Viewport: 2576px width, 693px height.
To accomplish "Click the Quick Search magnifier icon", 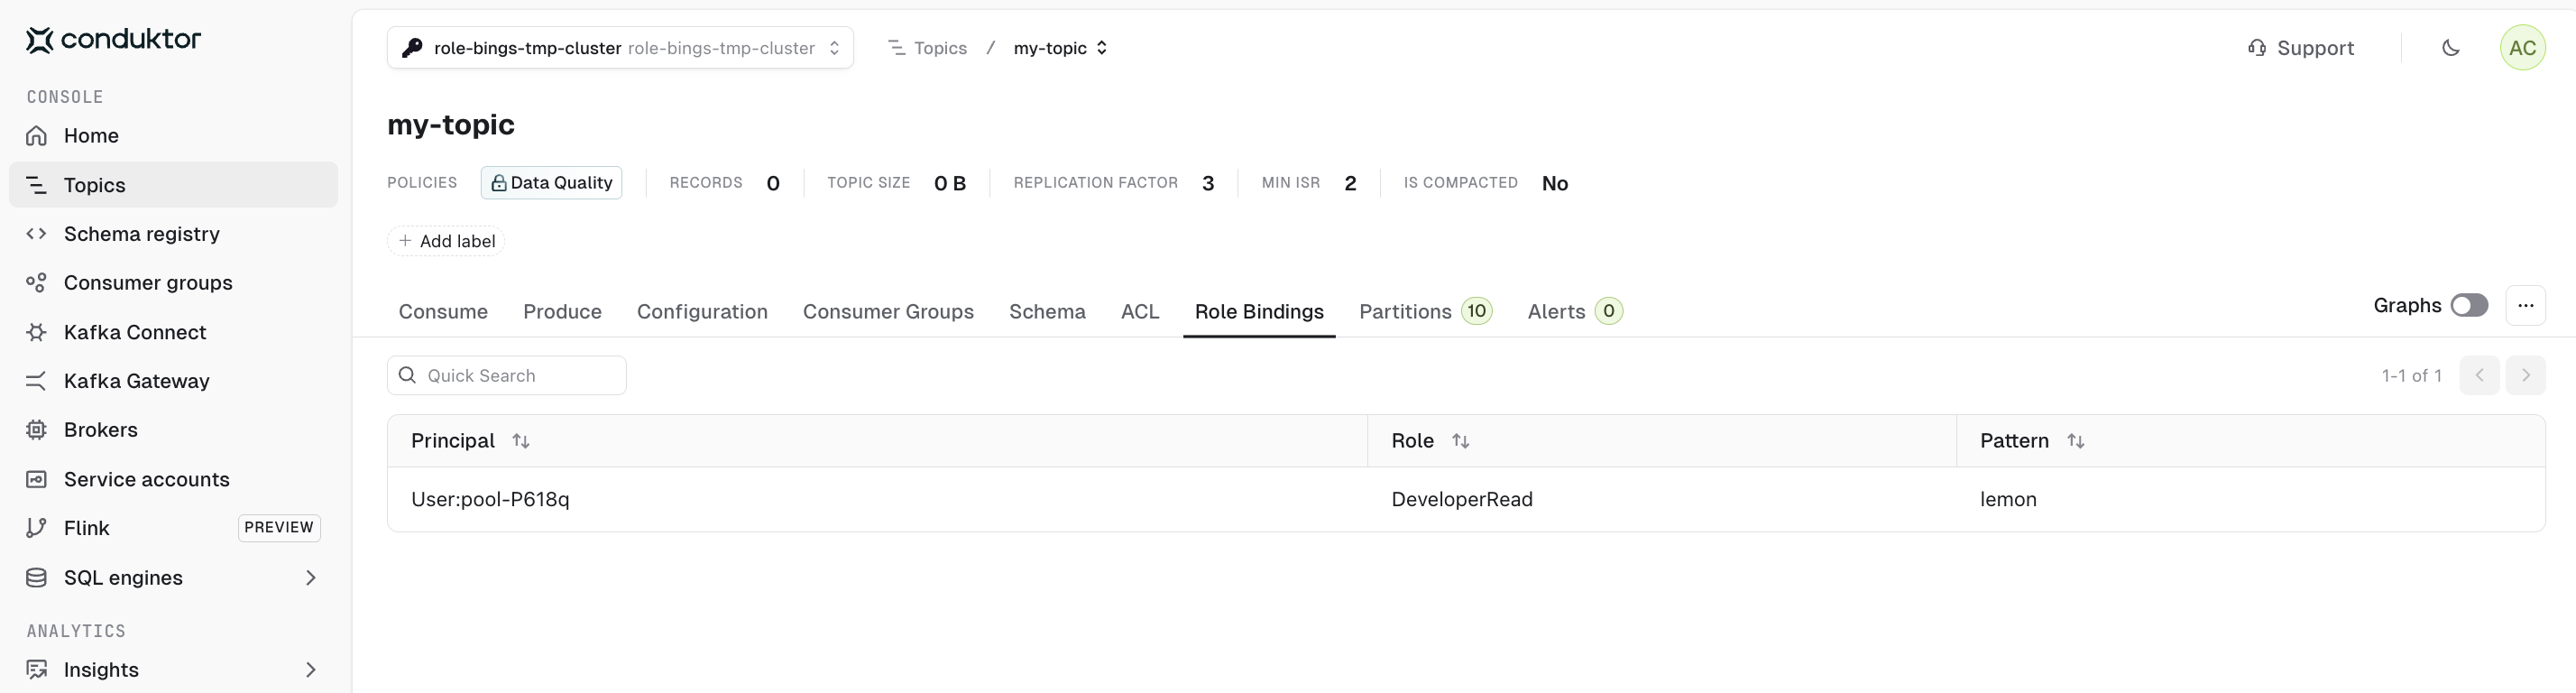I will (x=407, y=376).
